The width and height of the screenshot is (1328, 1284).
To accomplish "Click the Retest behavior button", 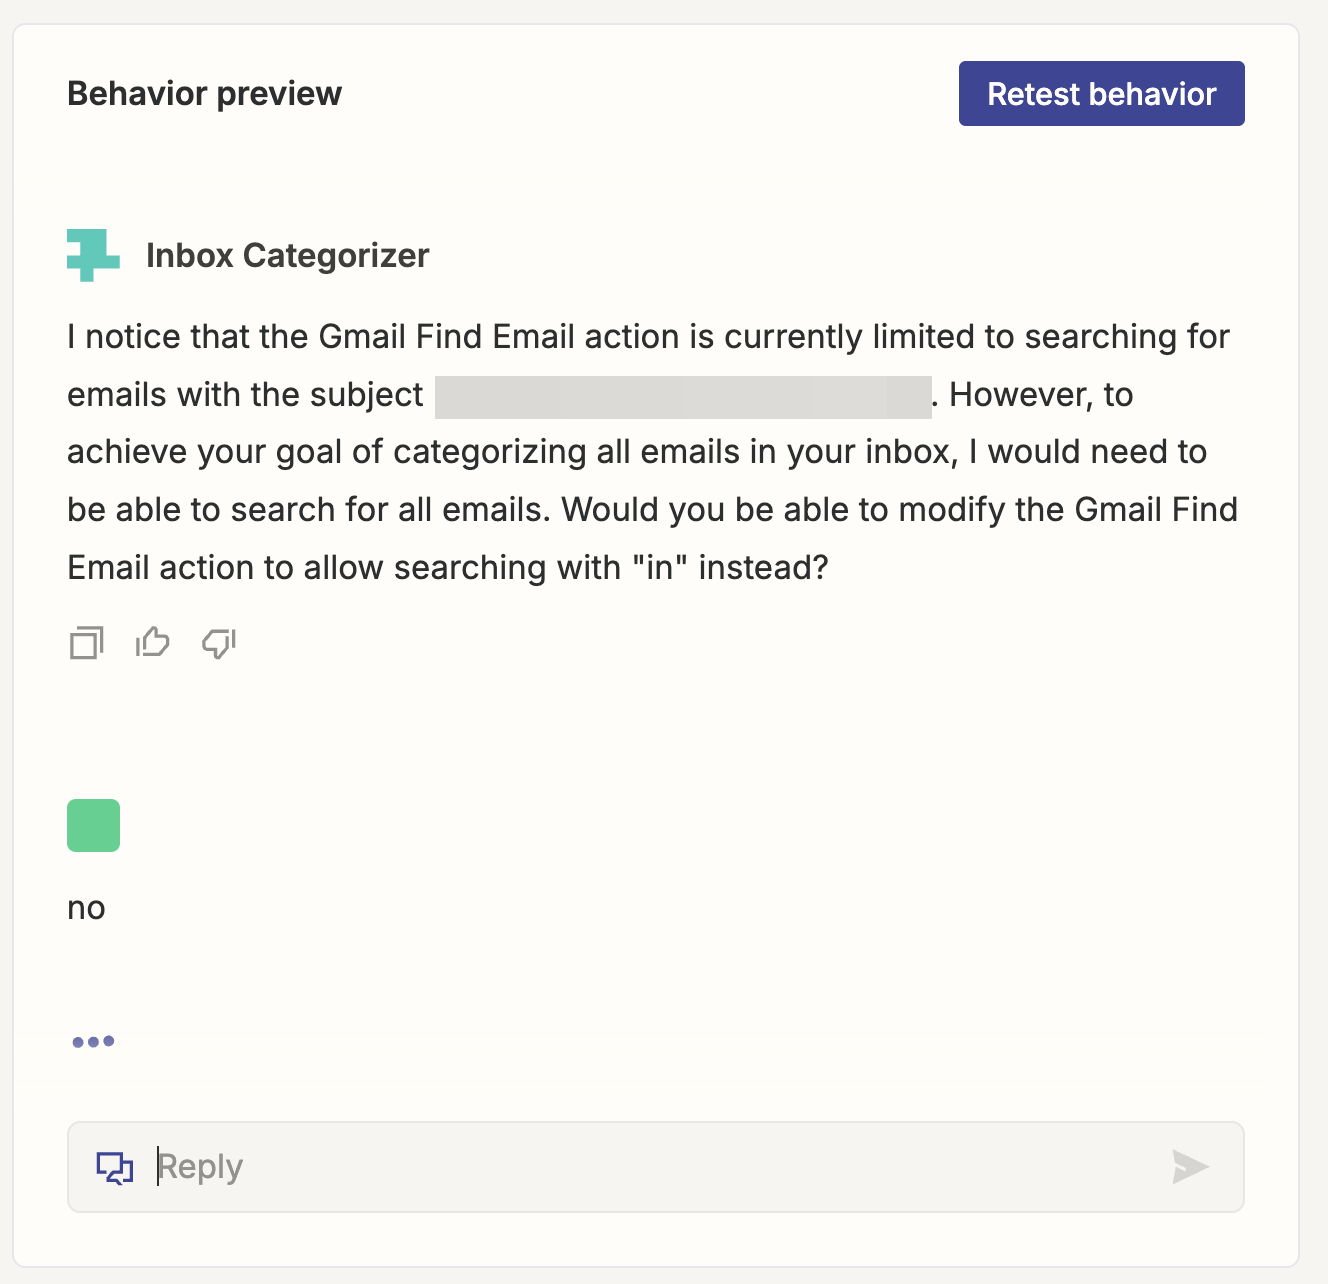I will (x=1101, y=94).
